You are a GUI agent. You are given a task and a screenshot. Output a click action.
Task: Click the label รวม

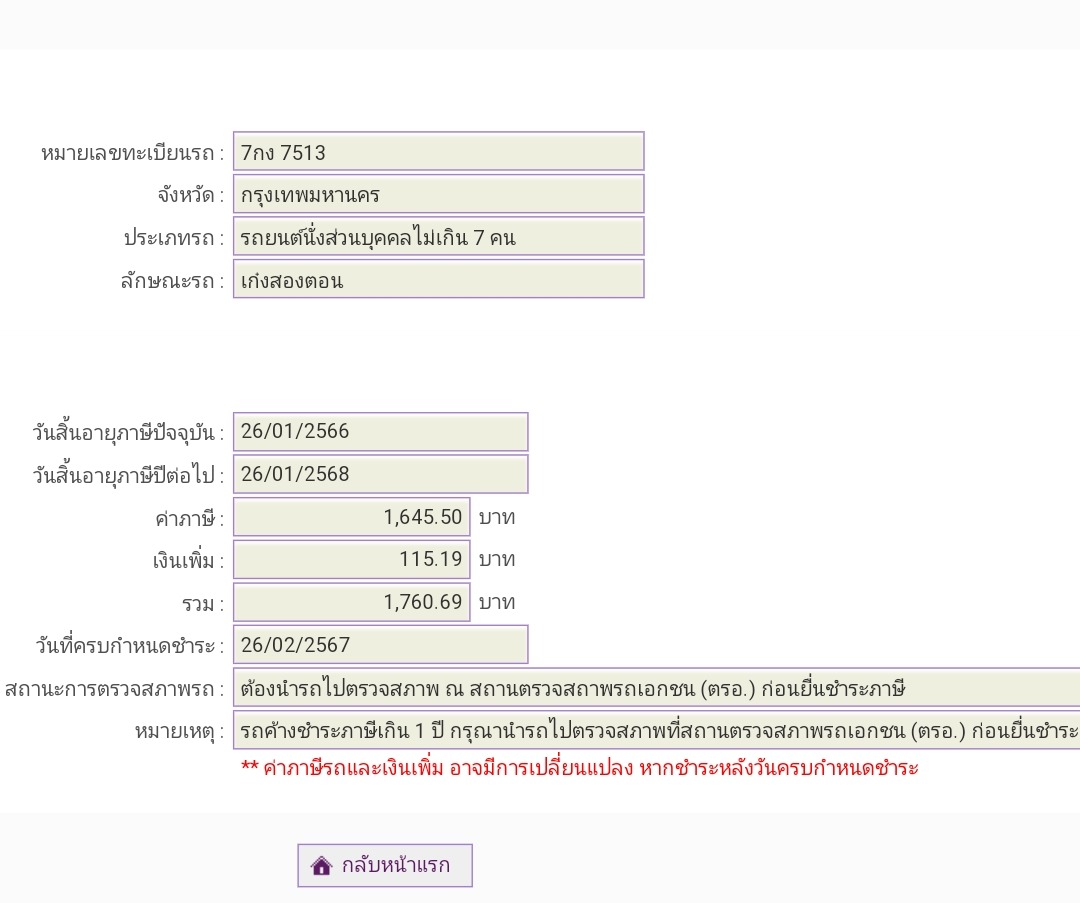click(x=203, y=605)
